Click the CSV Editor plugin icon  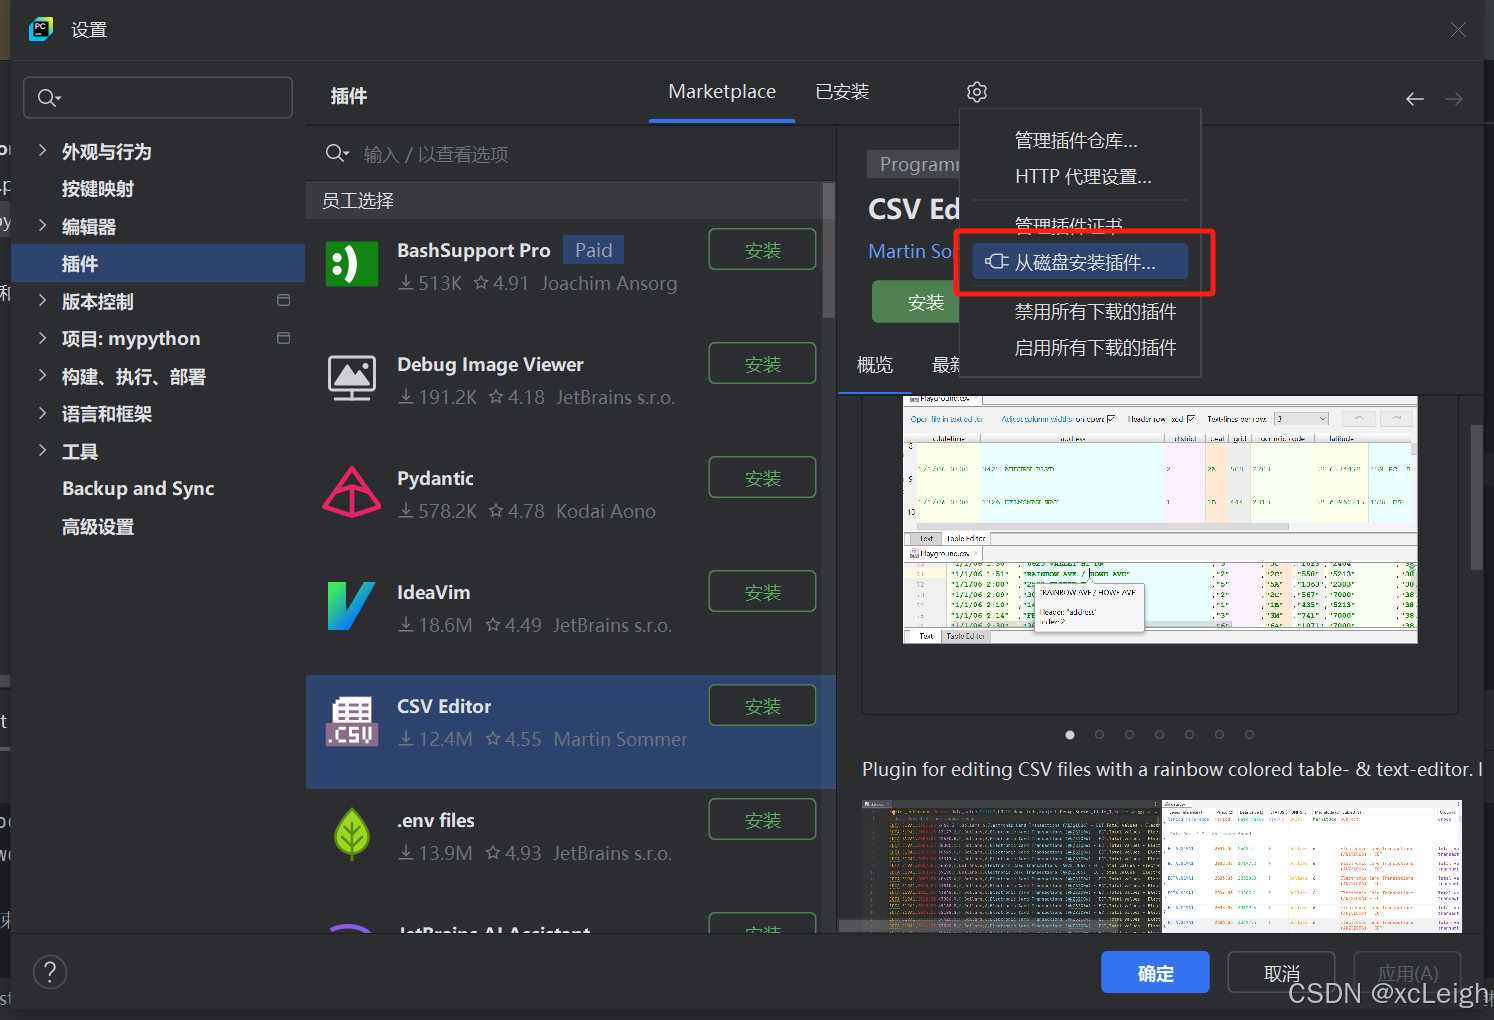click(x=352, y=721)
